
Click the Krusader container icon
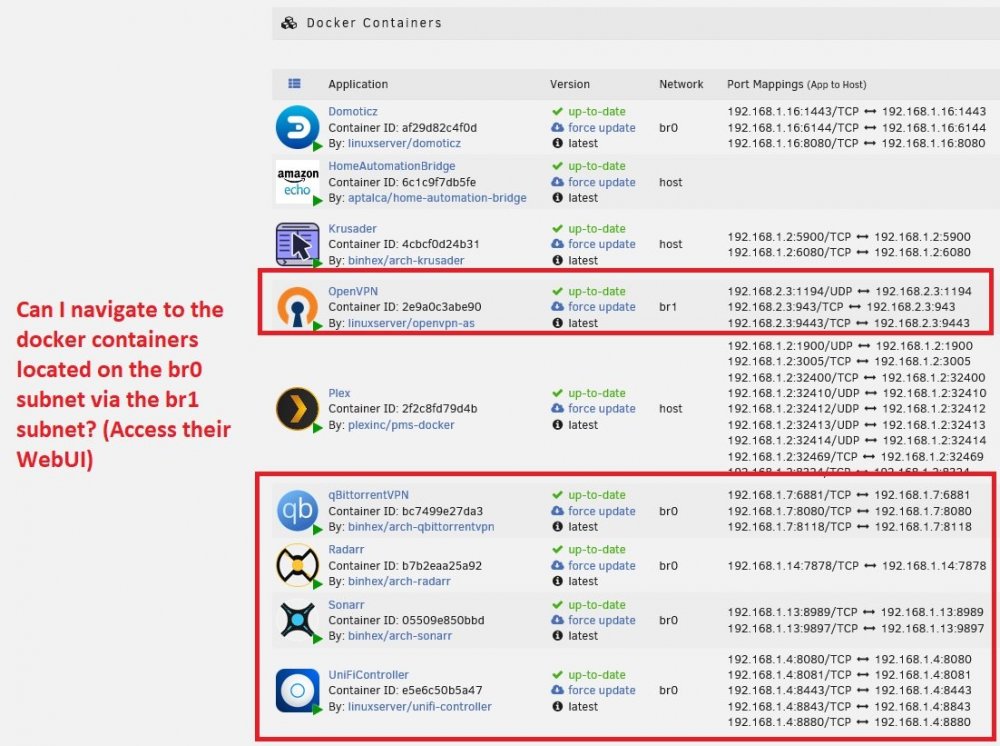[297, 244]
